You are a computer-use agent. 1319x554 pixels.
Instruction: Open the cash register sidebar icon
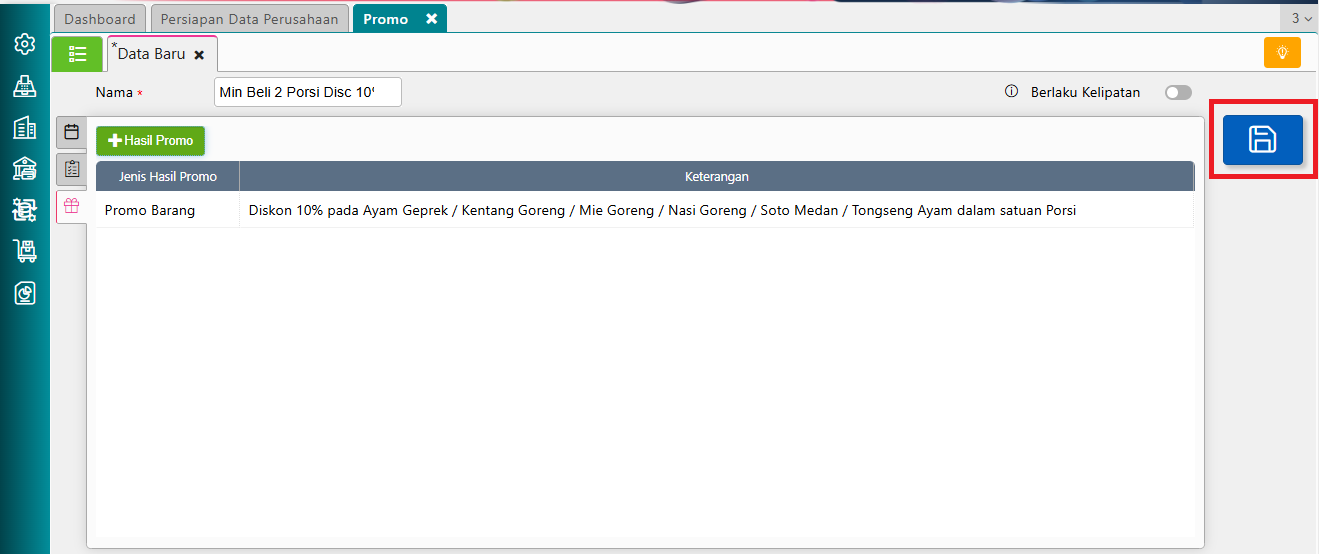click(x=25, y=86)
